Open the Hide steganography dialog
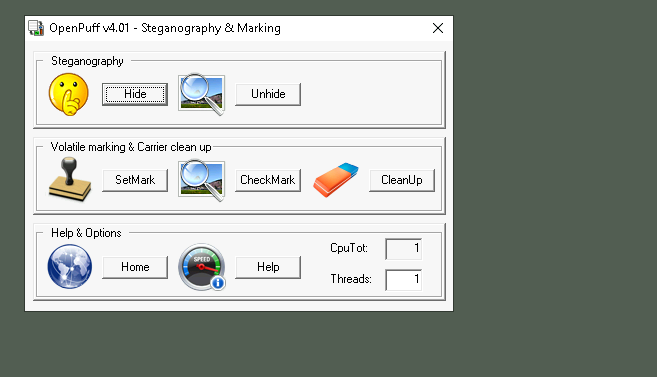The image size is (657, 377). pos(135,94)
